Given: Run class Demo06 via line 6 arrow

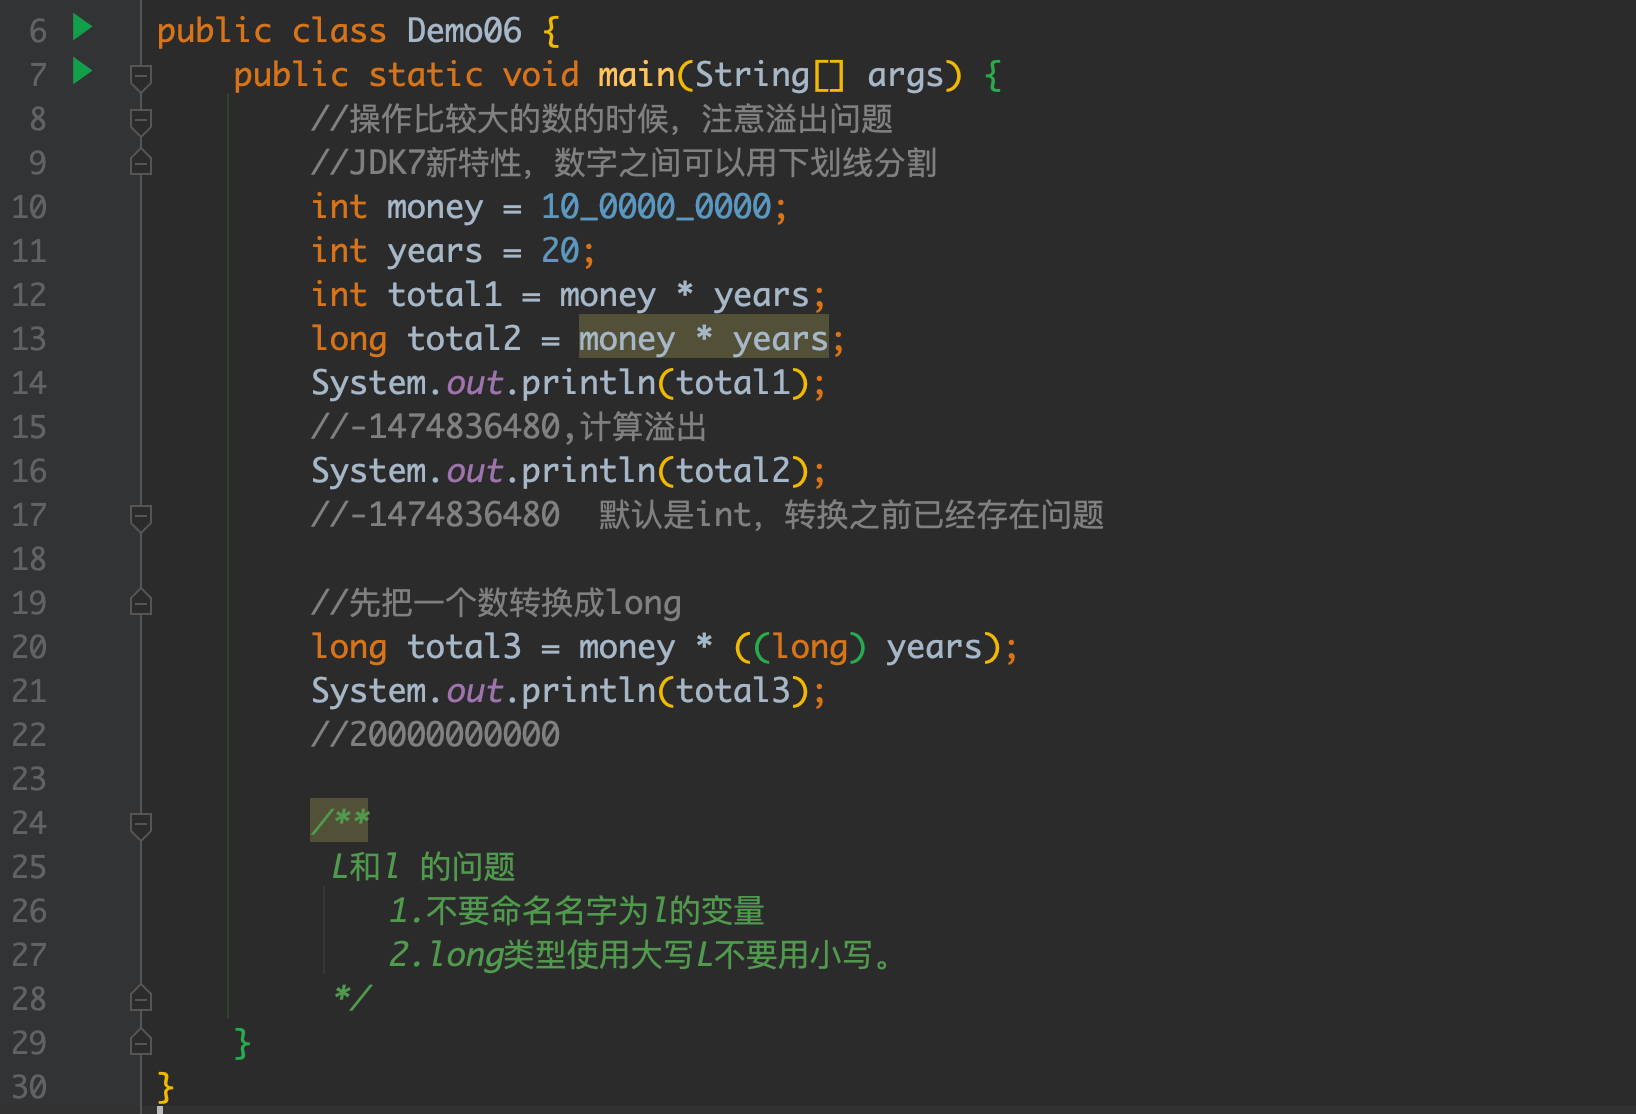Looking at the screenshot, I should [x=83, y=27].
